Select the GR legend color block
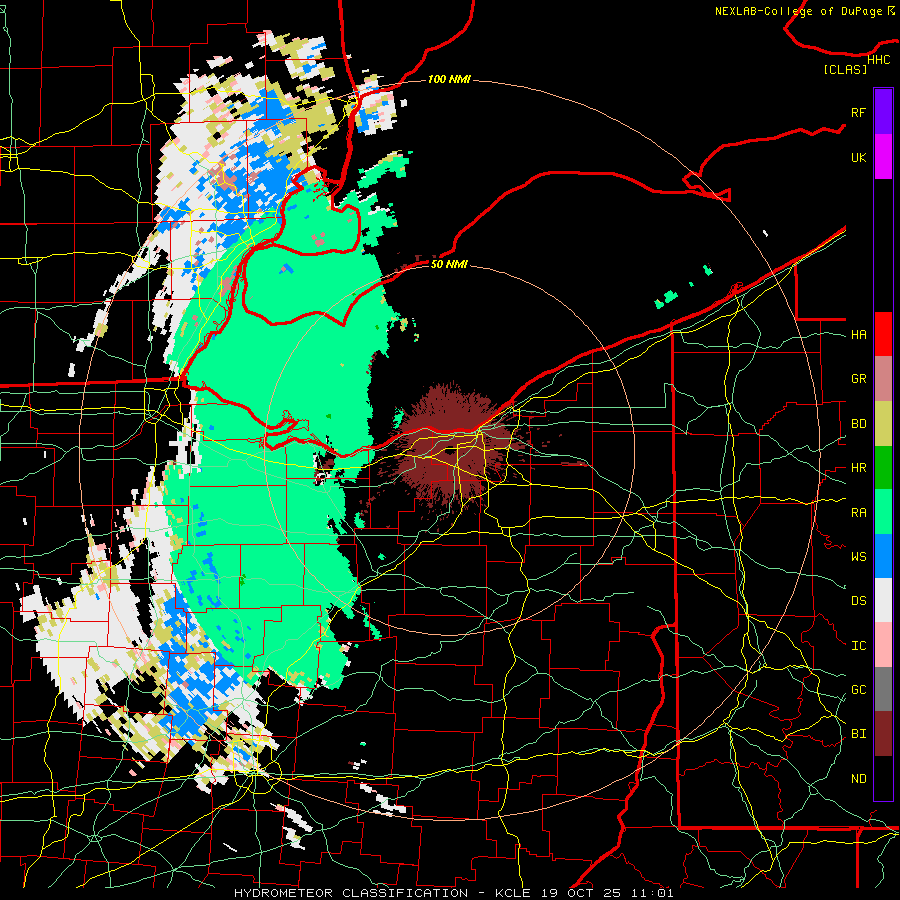Viewport: 900px width, 900px height. pyautogui.click(x=883, y=379)
